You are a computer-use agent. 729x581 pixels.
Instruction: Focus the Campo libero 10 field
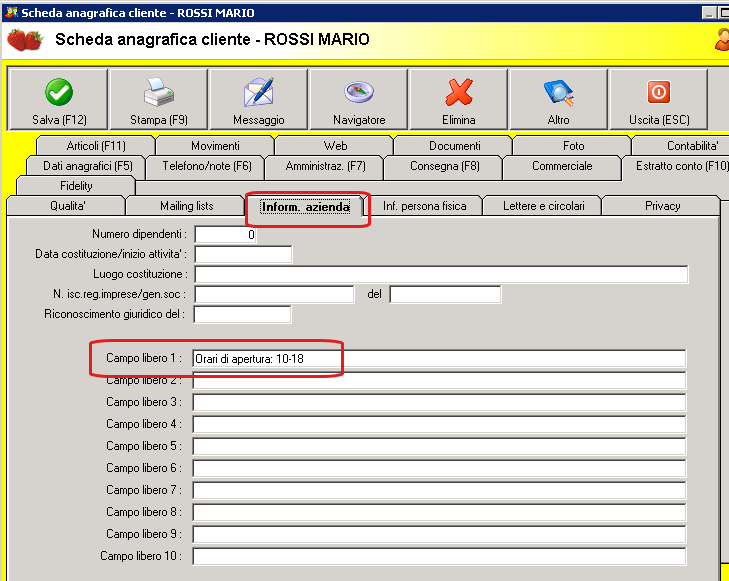(x=439, y=556)
